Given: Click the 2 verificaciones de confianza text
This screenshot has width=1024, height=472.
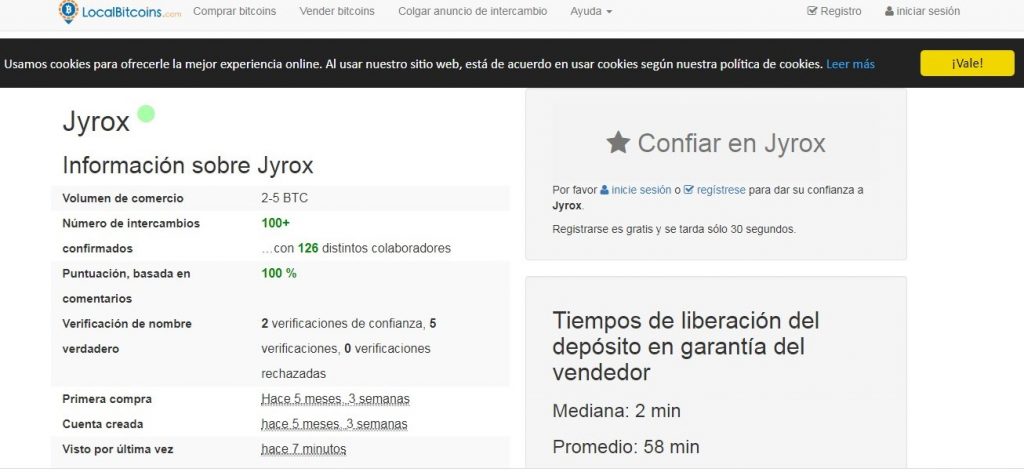Looking at the screenshot, I should point(343,323).
